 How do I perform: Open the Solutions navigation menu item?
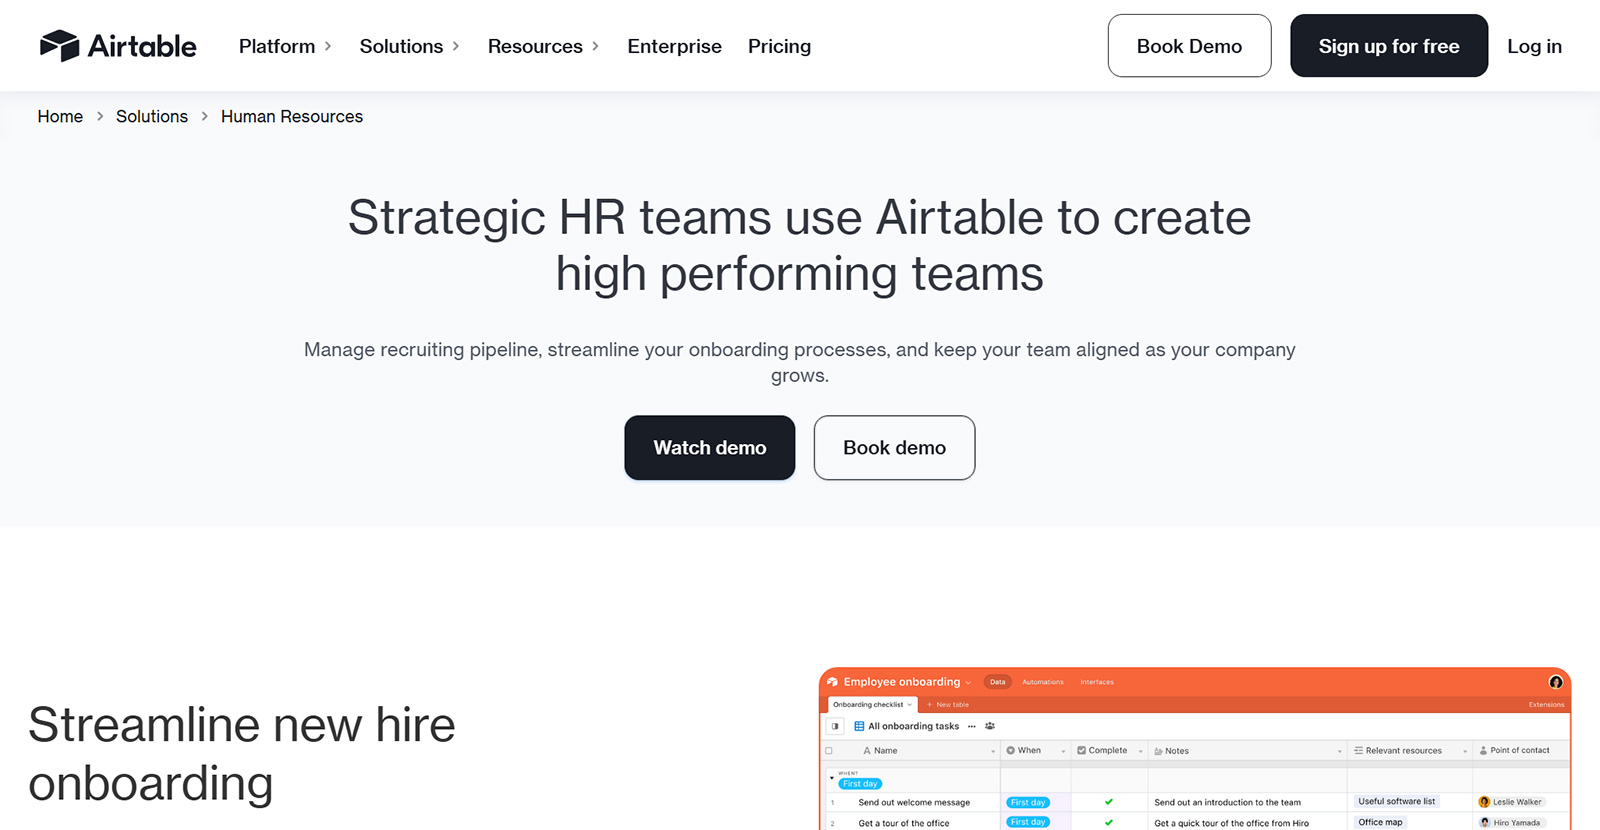[x=401, y=46]
